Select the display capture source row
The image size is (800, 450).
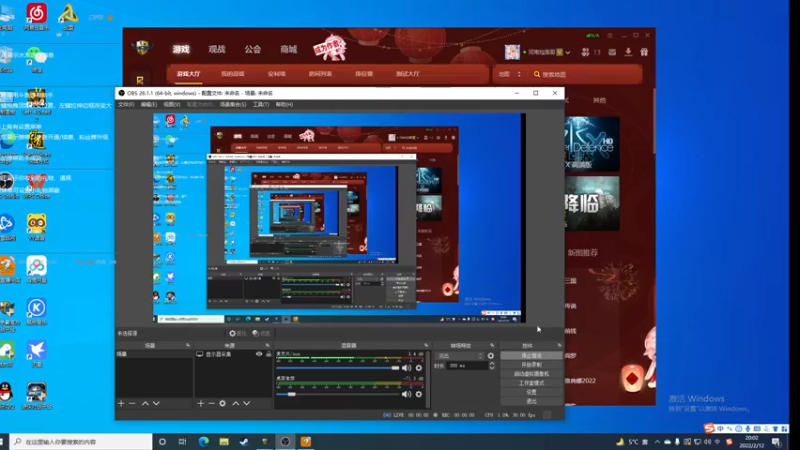point(233,354)
